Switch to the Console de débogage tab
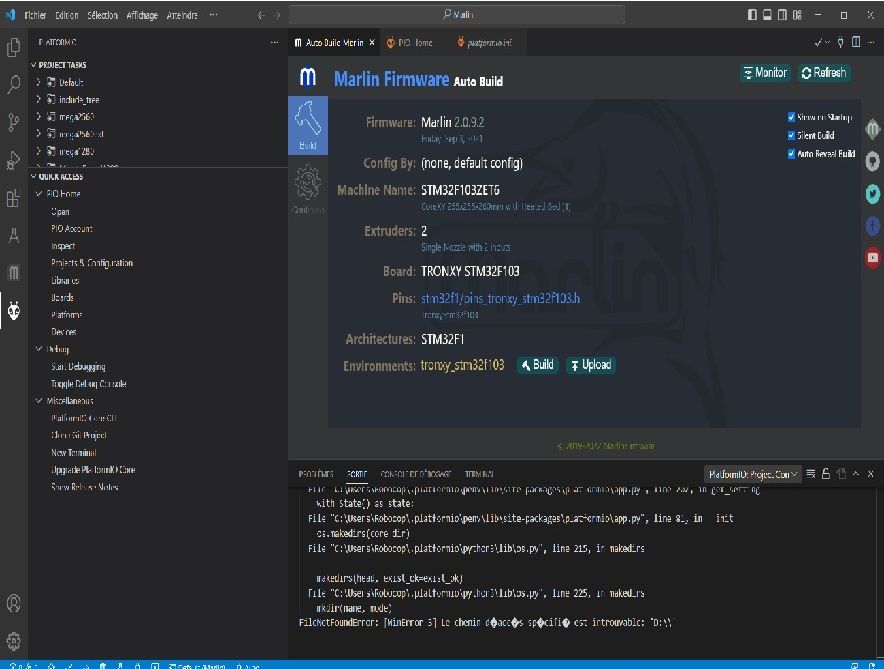Screen dimensions: 884x669 point(416,474)
